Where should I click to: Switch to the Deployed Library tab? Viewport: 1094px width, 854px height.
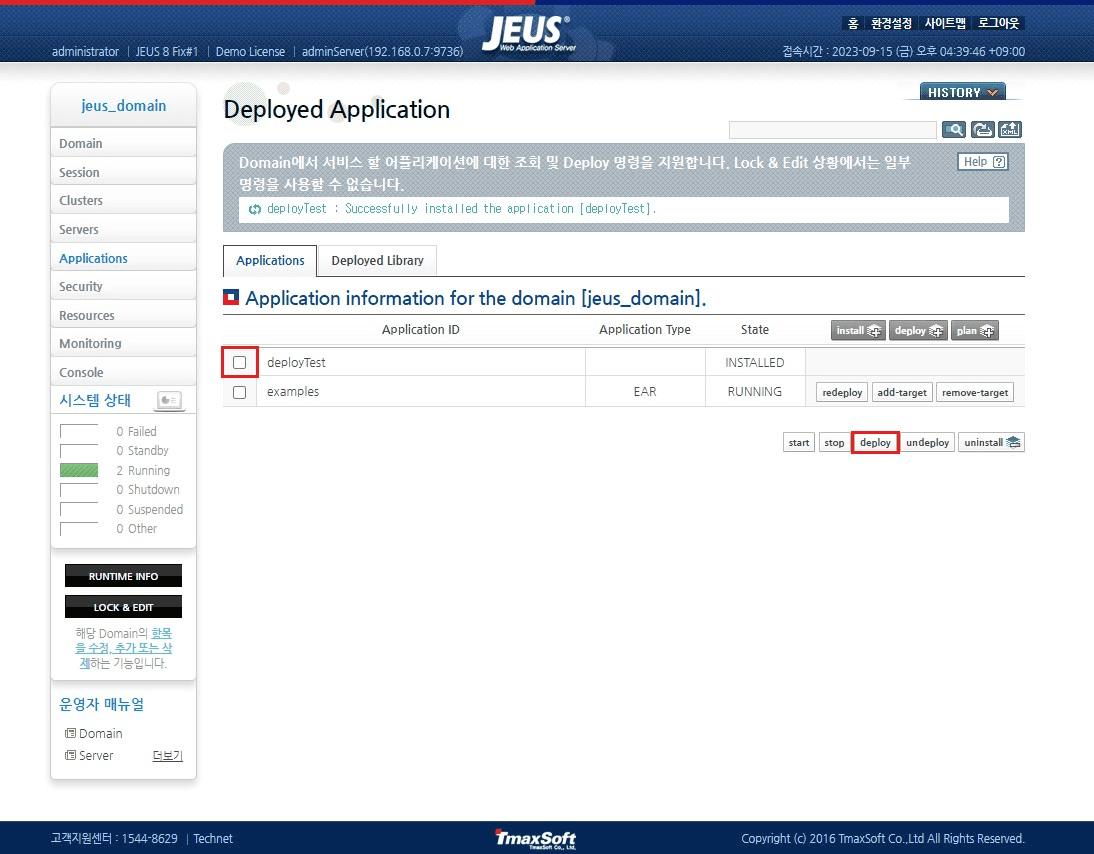(377, 260)
